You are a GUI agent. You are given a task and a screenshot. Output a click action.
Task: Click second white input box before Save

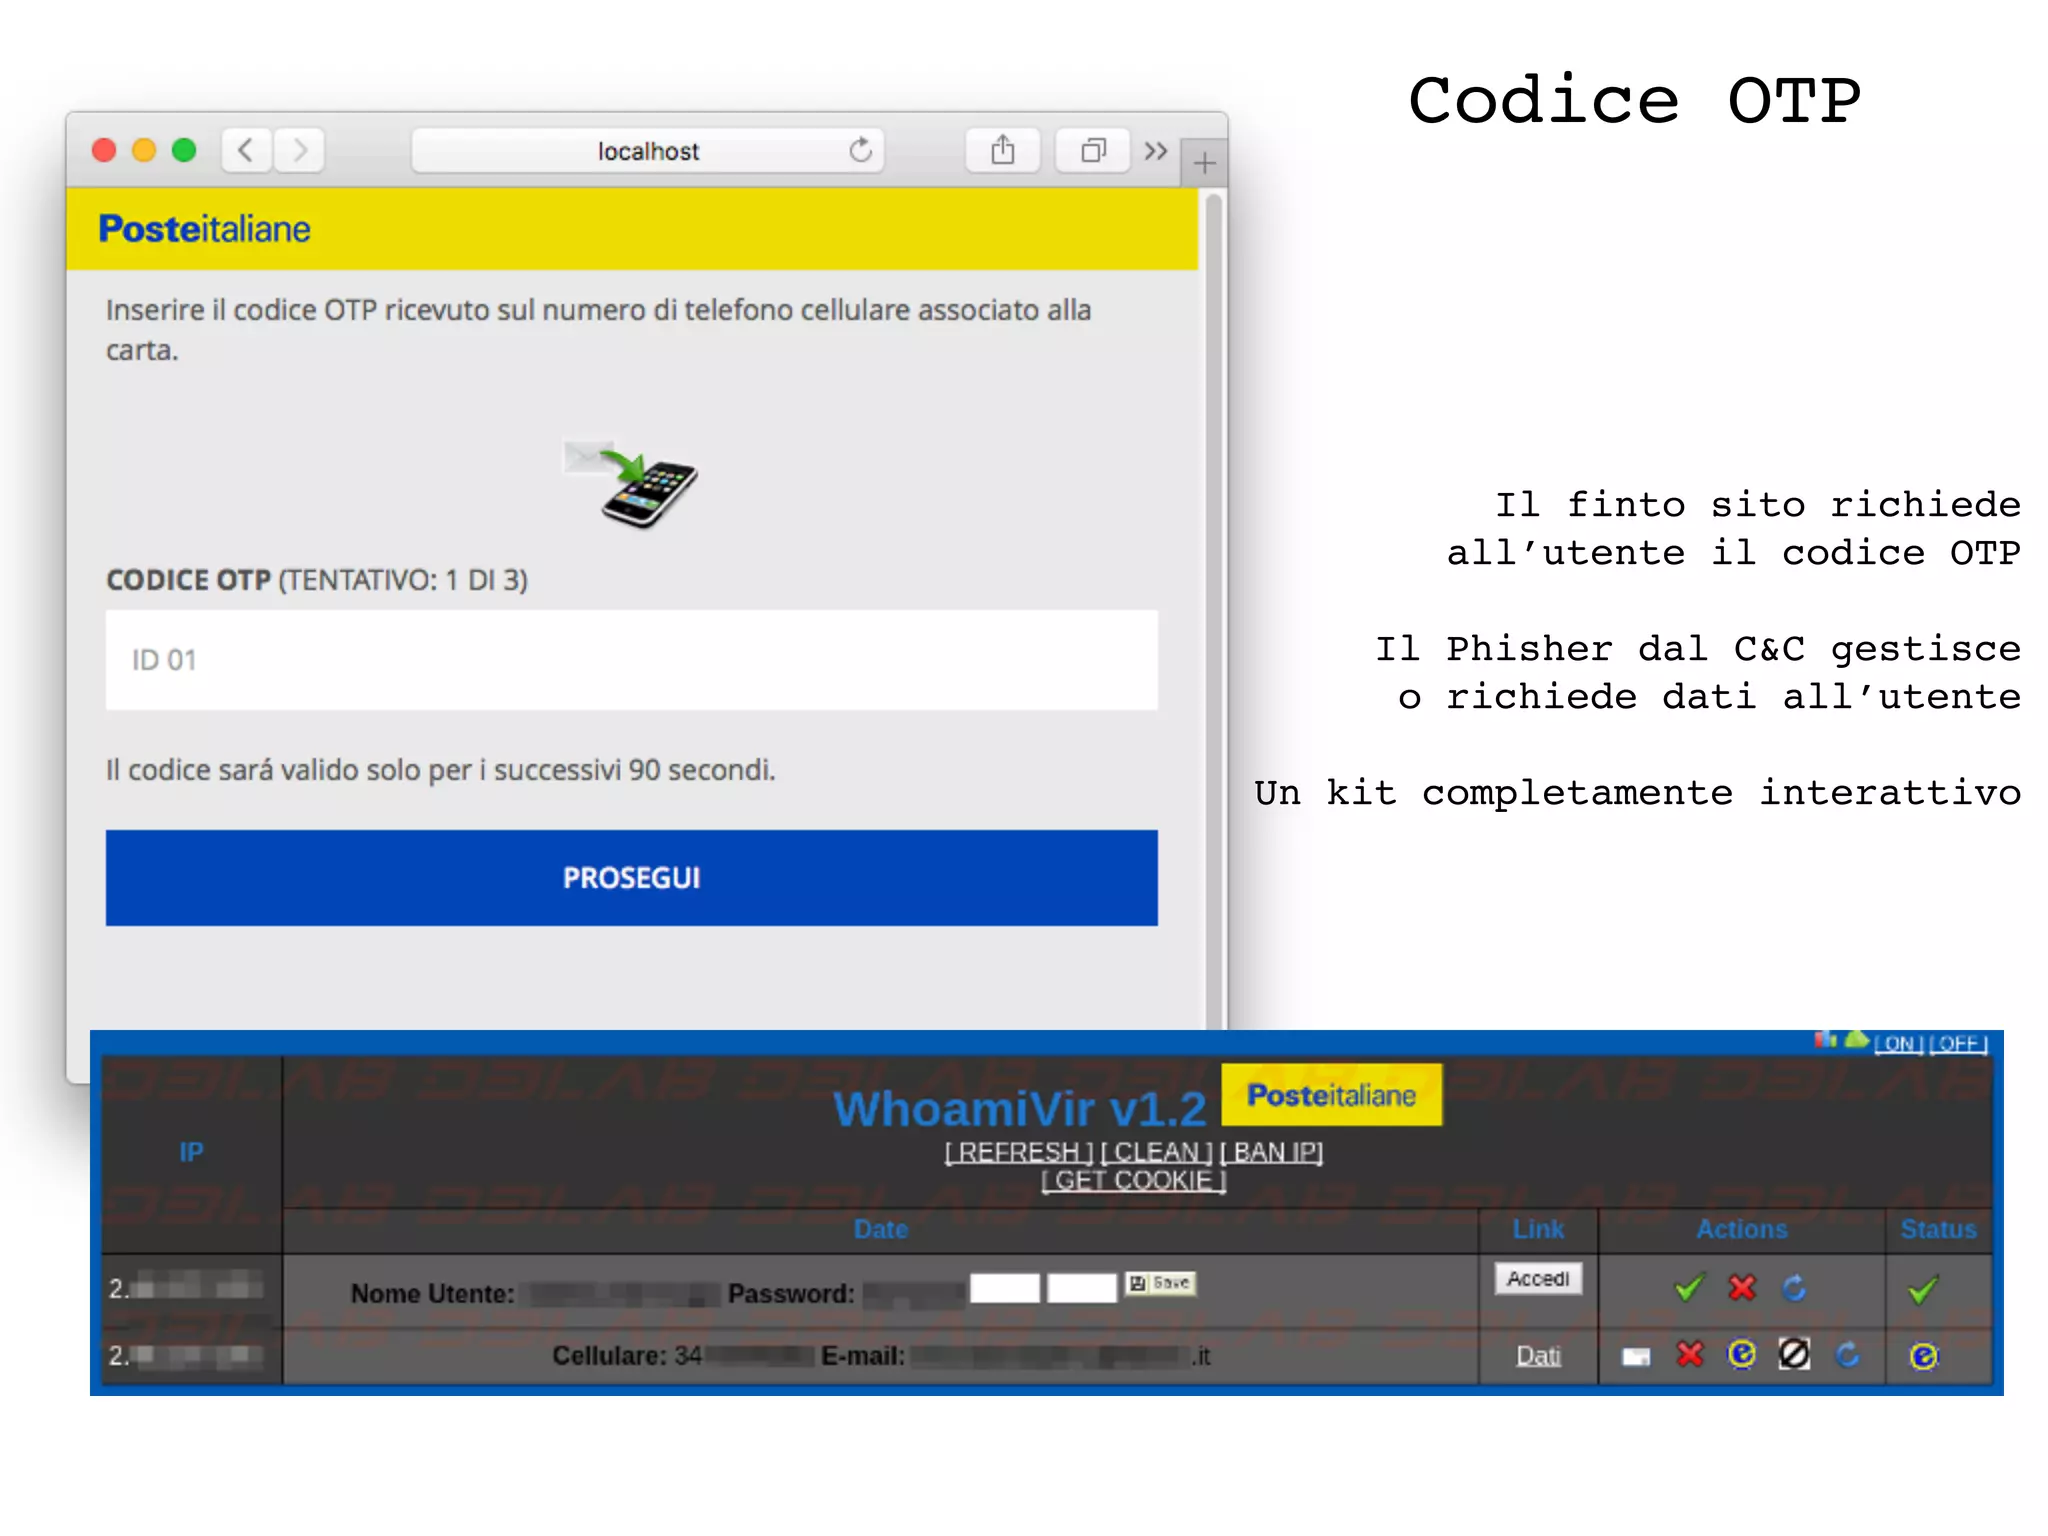[1082, 1287]
